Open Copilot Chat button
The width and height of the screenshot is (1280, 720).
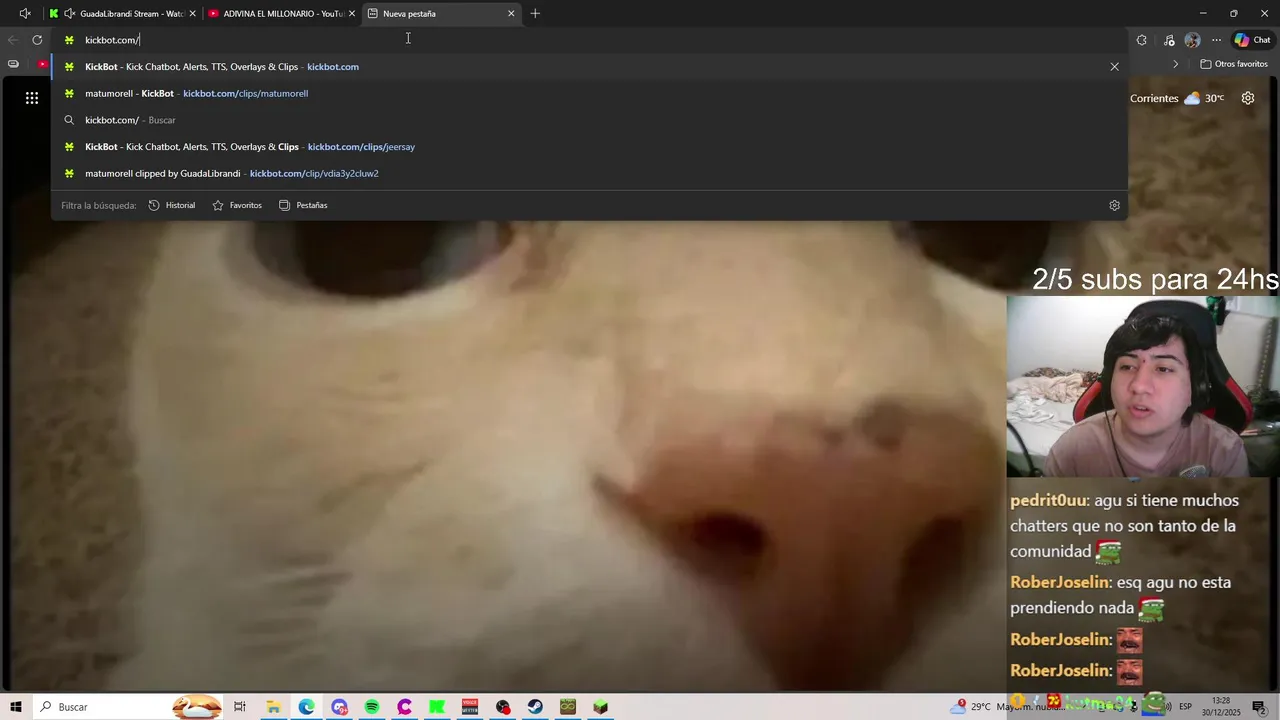pos(1252,40)
